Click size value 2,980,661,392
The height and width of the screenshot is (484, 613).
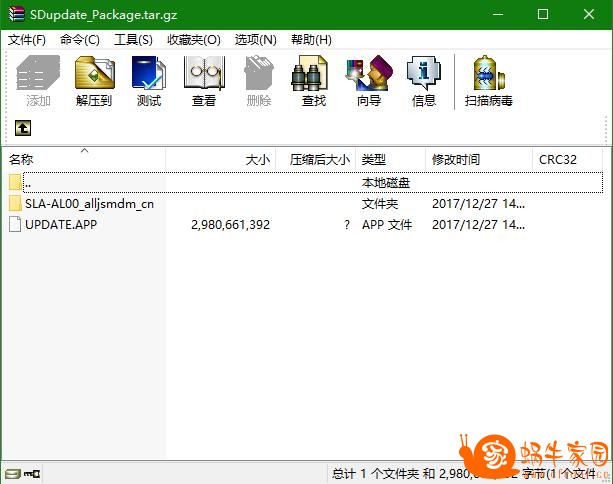tap(230, 224)
